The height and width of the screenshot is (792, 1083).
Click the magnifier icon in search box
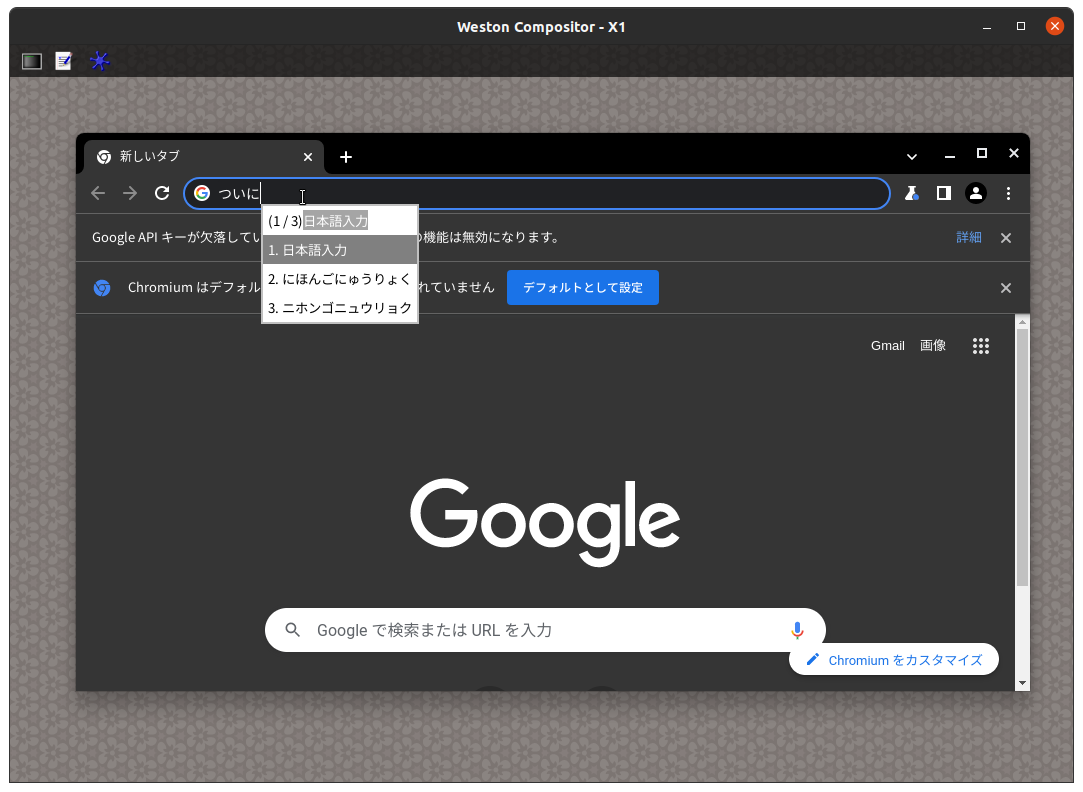point(293,630)
